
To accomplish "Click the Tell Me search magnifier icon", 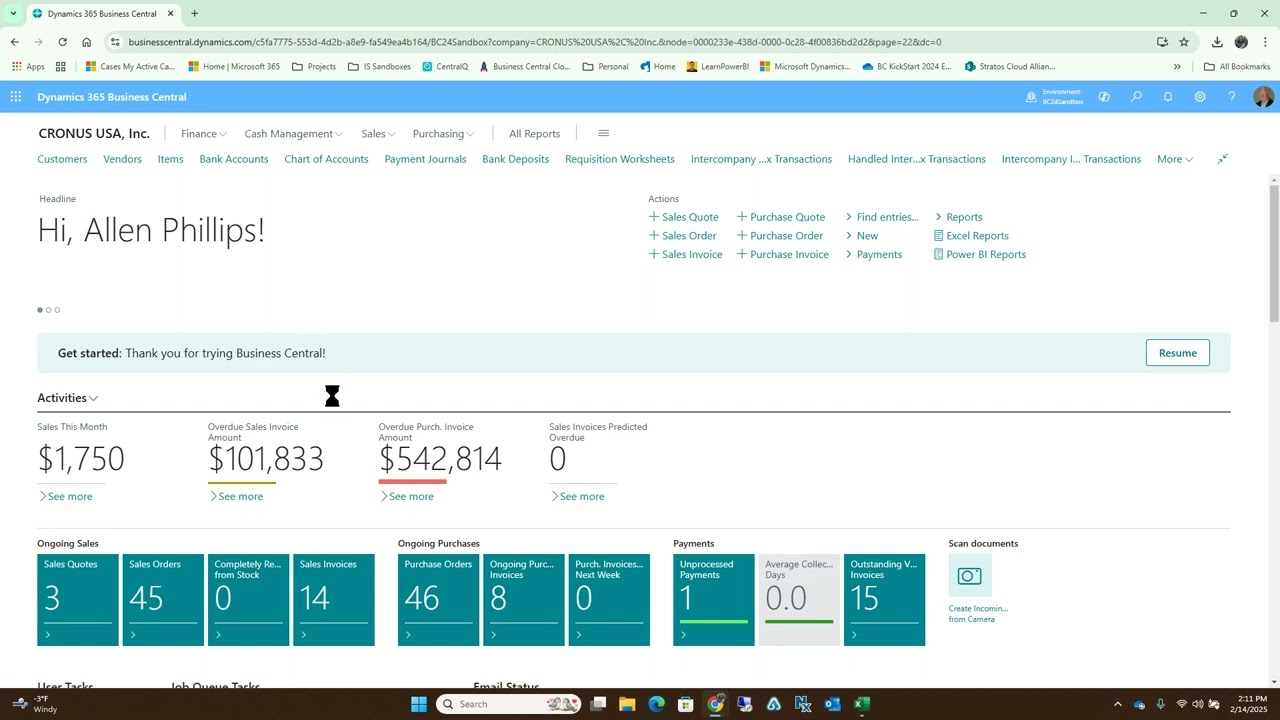I will (1136, 97).
